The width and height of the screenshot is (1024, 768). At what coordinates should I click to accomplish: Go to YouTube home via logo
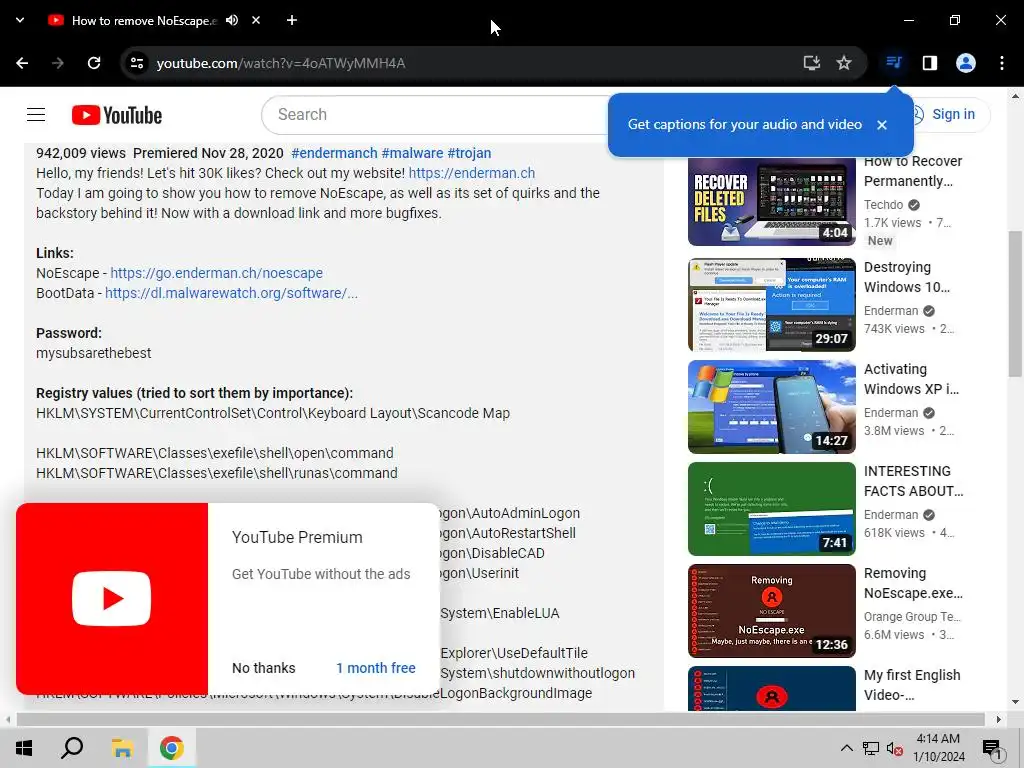coord(117,115)
